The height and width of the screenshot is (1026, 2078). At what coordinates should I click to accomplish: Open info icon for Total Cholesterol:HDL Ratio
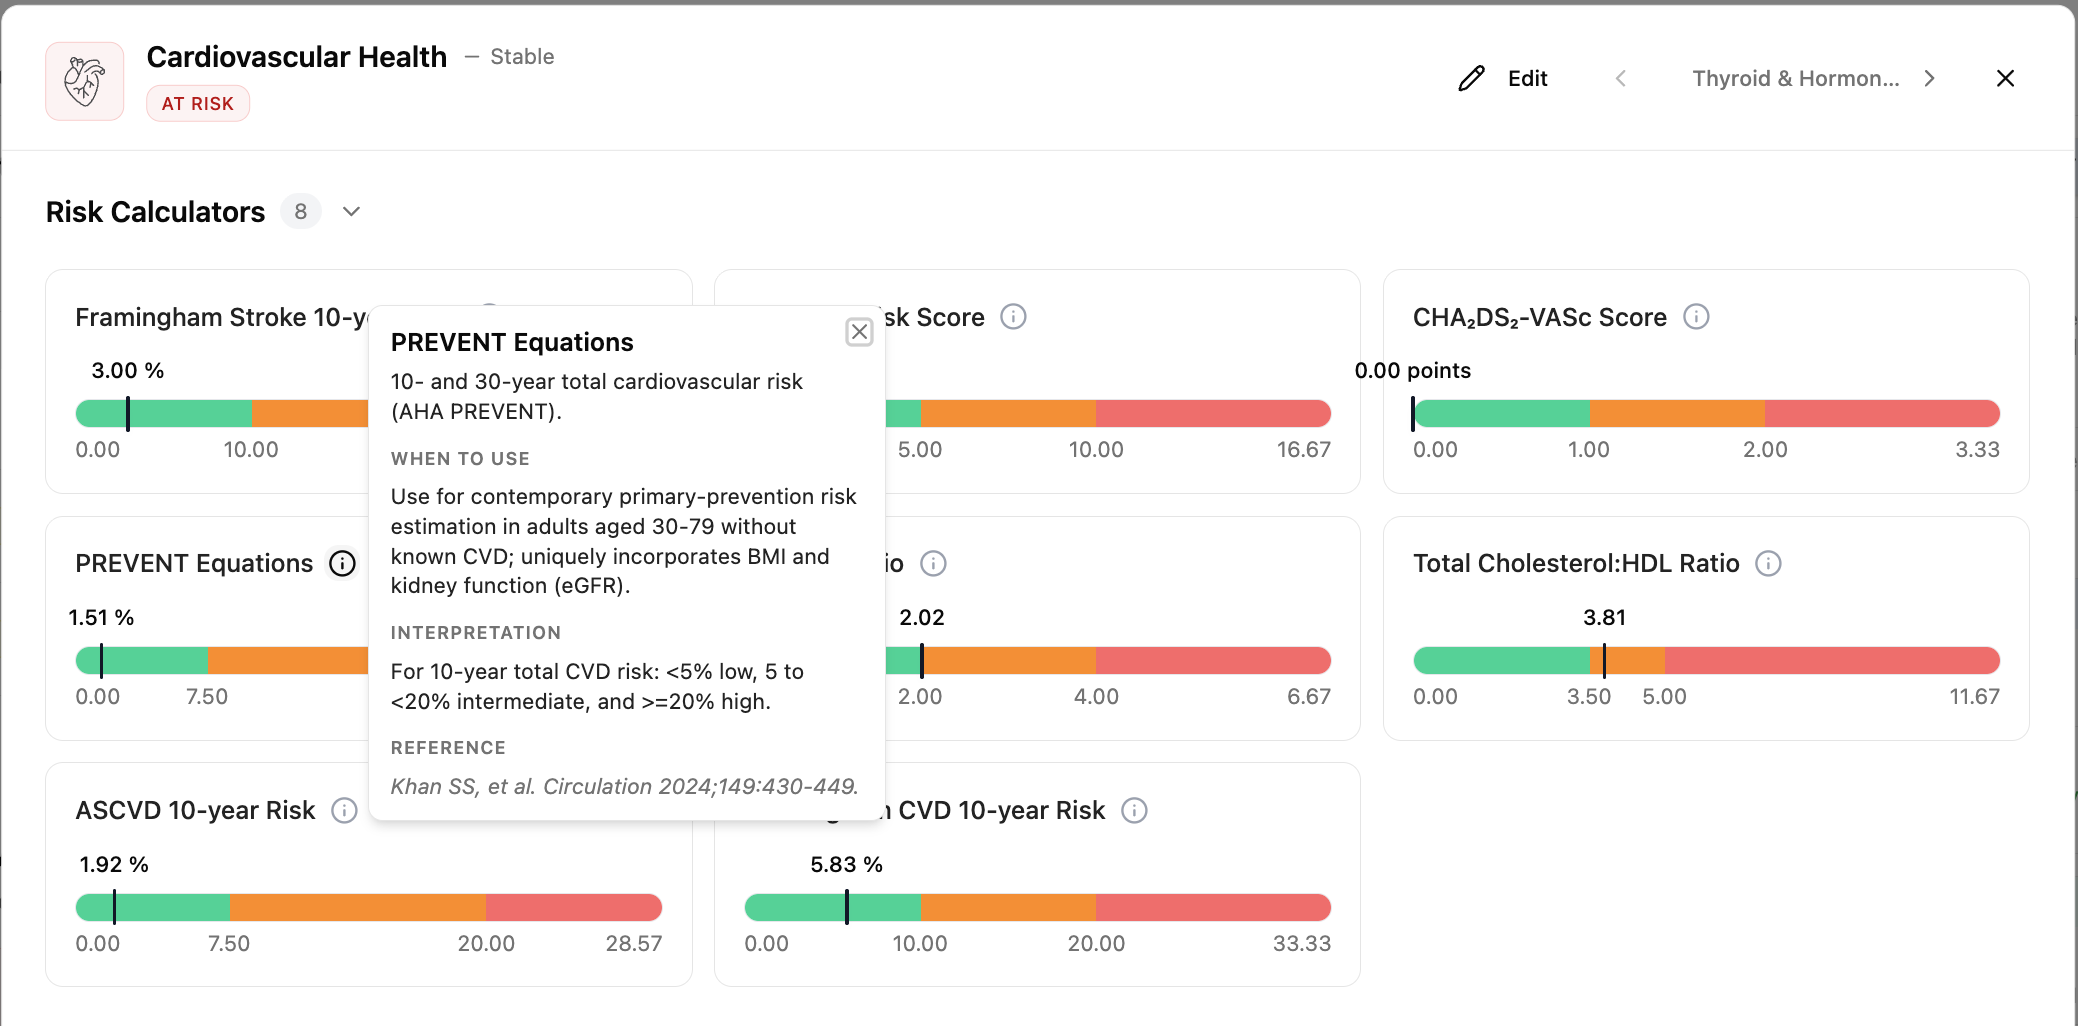[1769, 564]
